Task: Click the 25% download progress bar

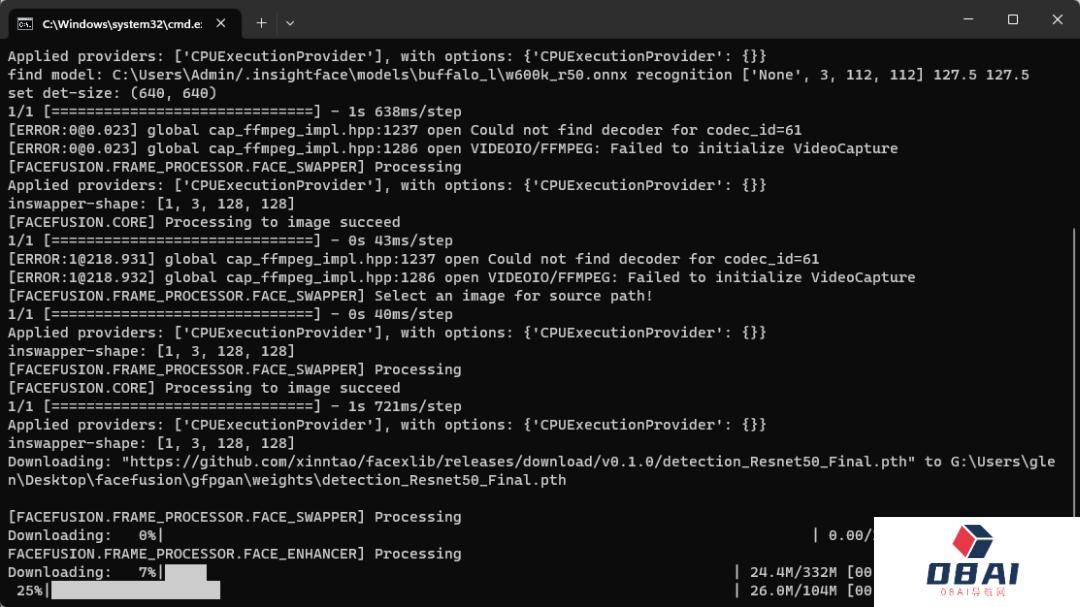Action: tap(134, 591)
